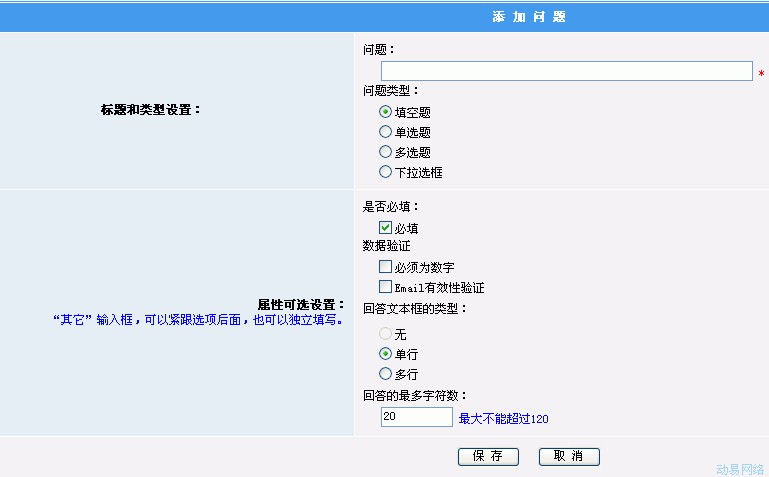
Task: Select the 填空题 question type
Action: pos(385,112)
